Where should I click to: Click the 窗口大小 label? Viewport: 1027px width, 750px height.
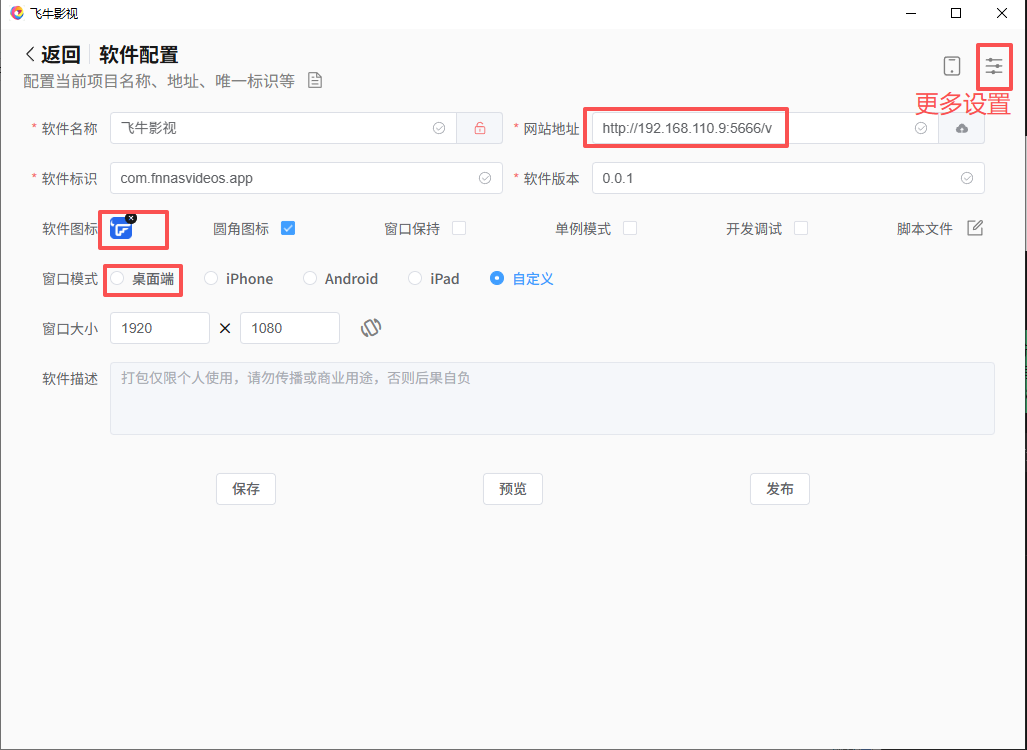pyautogui.click(x=70, y=328)
